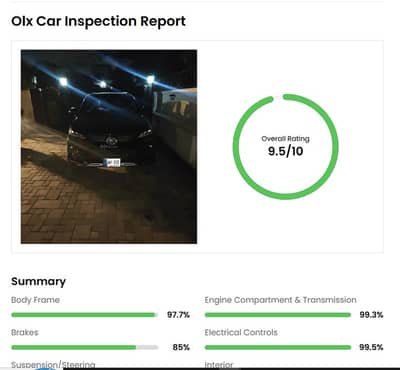Select the Electrical Controls label

241,332
